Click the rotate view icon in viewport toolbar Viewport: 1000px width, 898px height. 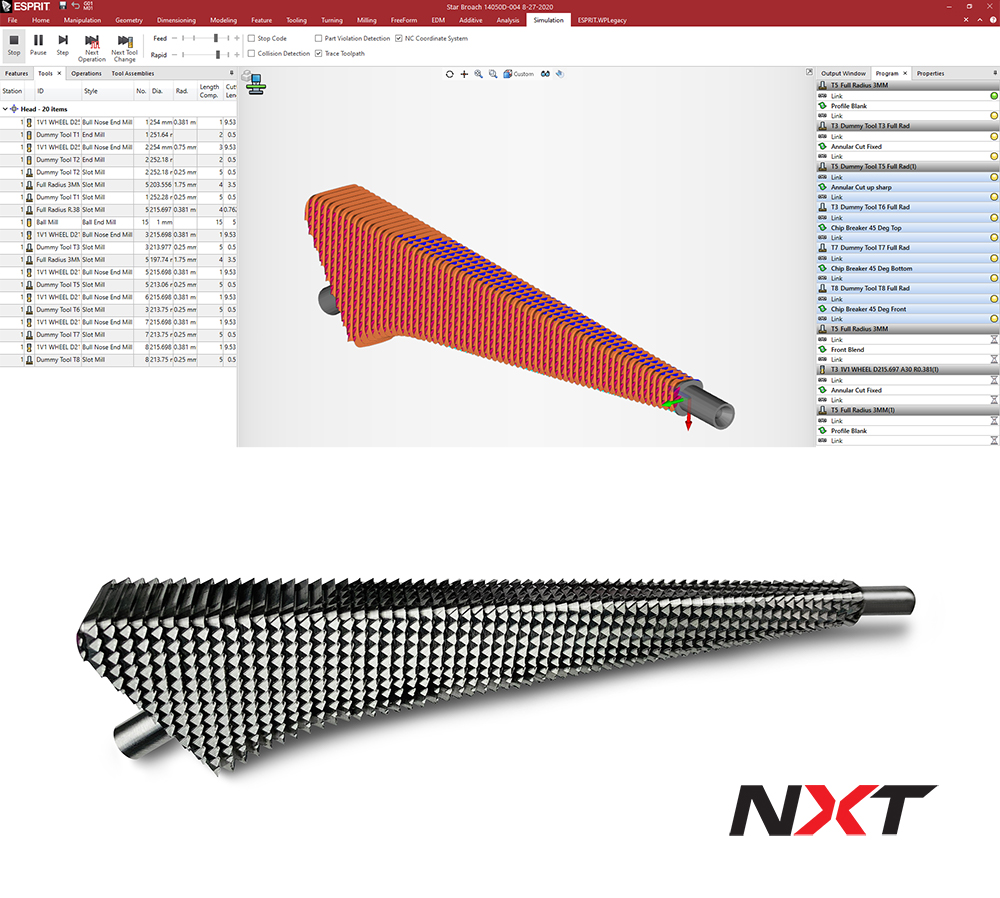point(450,74)
